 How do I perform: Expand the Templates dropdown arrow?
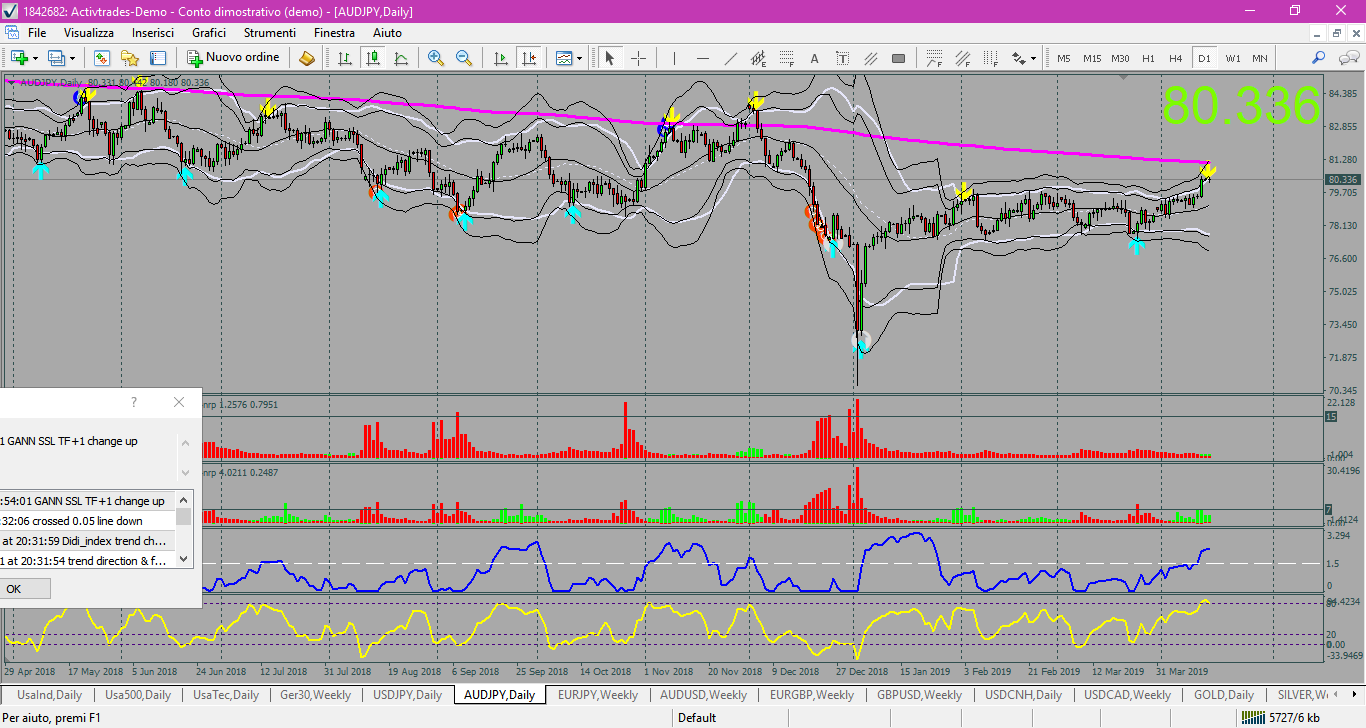pyautogui.click(x=580, y=58)
